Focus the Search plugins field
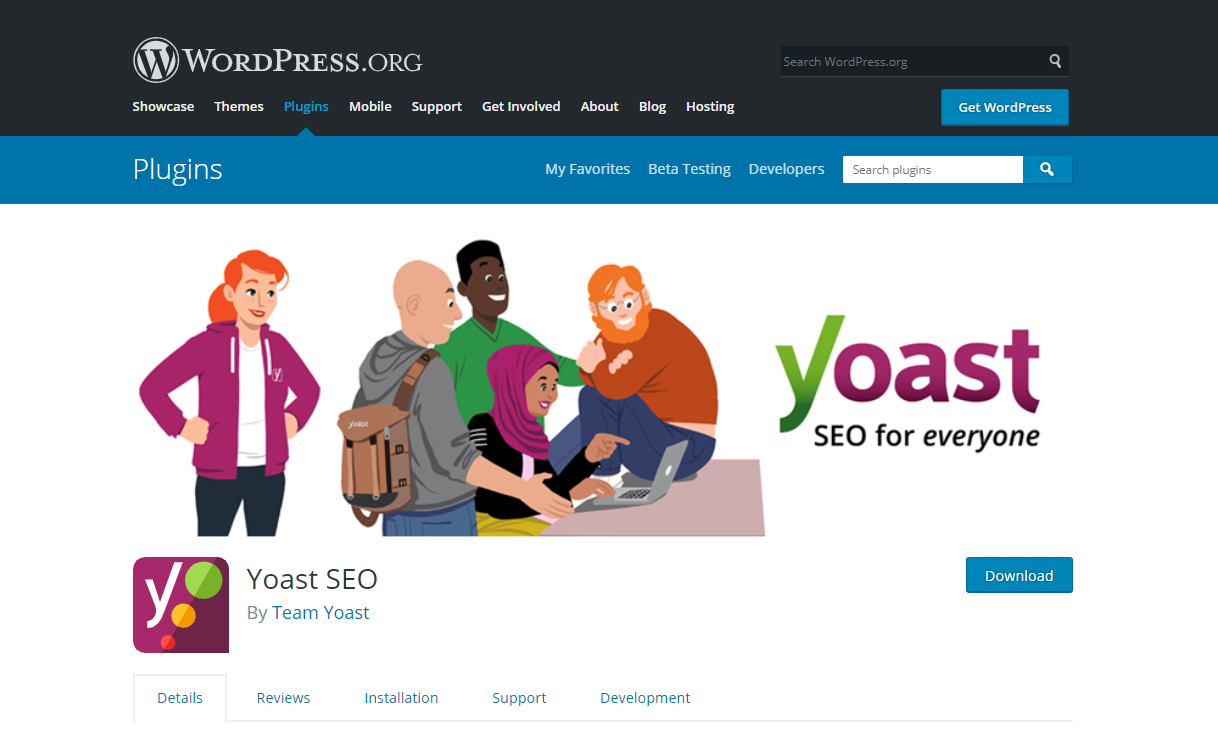This screenshot has width=1218, height=737. coord(933,170)
